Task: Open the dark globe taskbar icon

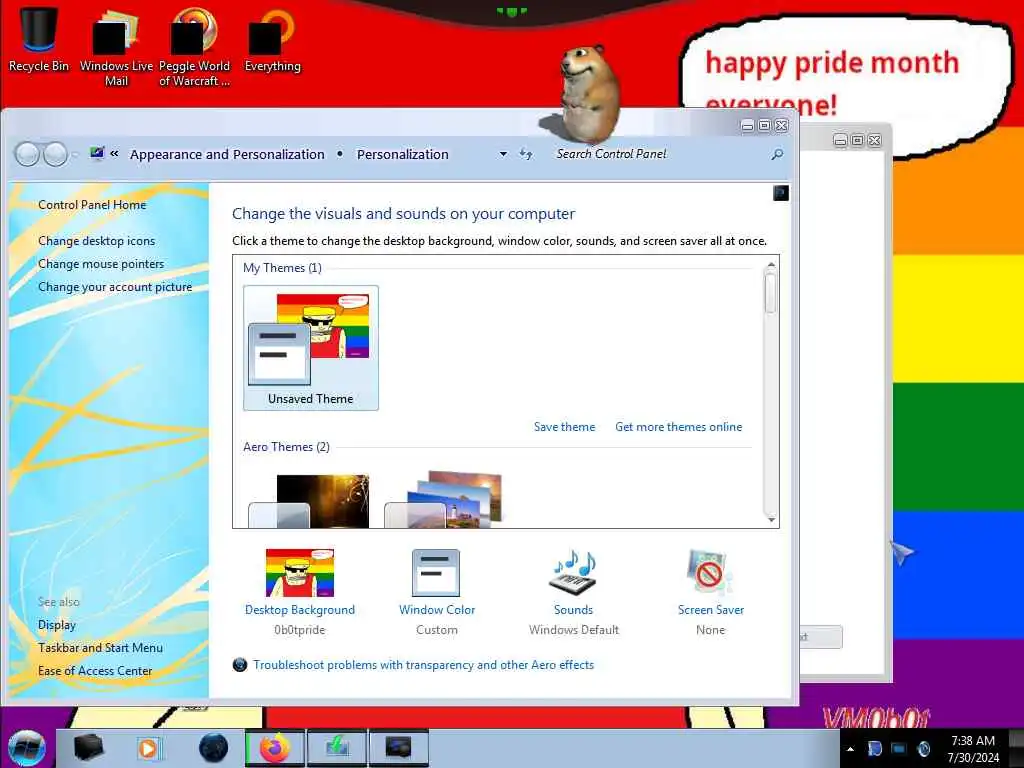Action: coord(213,748)
